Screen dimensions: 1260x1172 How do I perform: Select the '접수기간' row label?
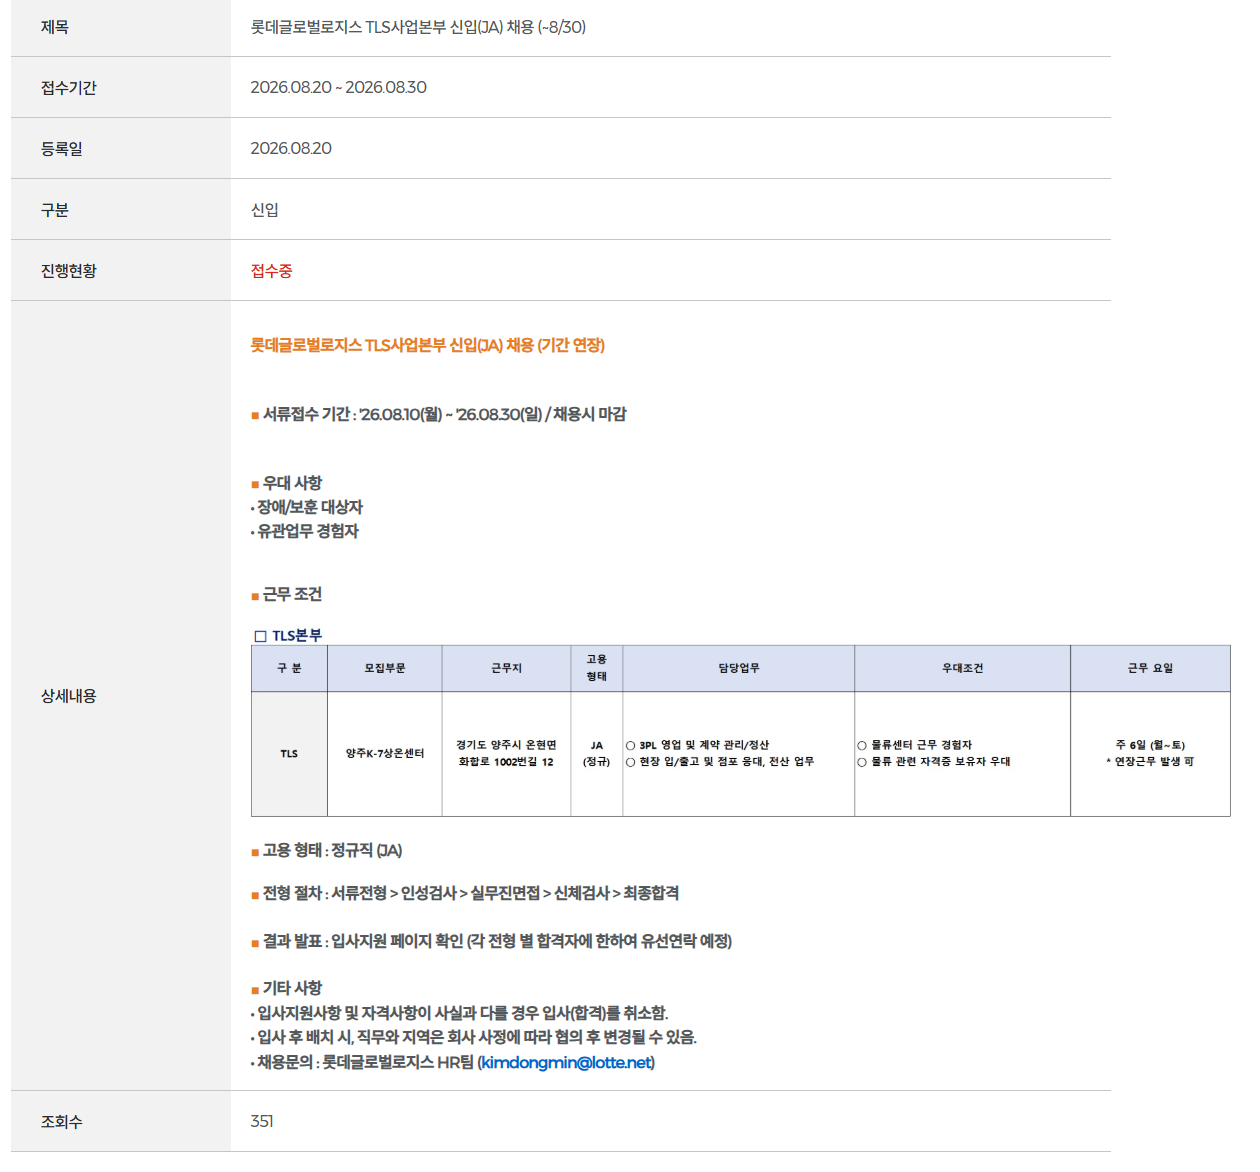(69, 88)
